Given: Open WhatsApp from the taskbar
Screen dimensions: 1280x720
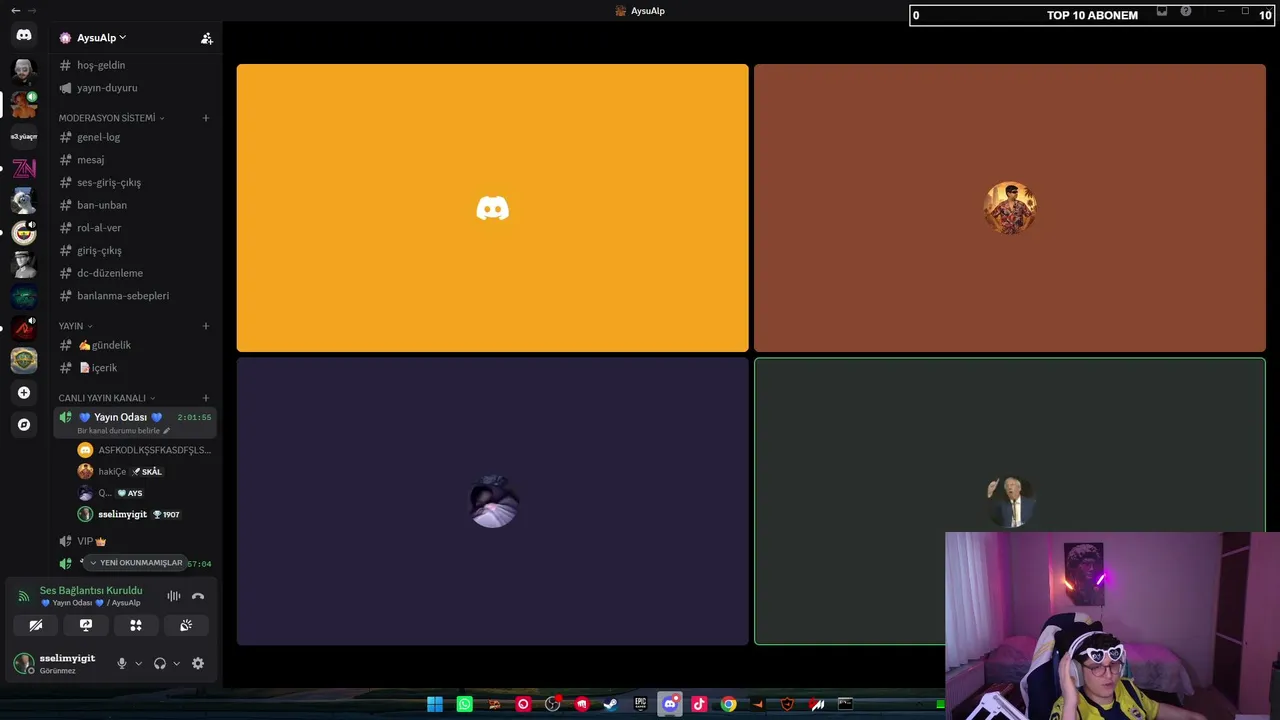Looking at the screenshot, I should (464, 704).
